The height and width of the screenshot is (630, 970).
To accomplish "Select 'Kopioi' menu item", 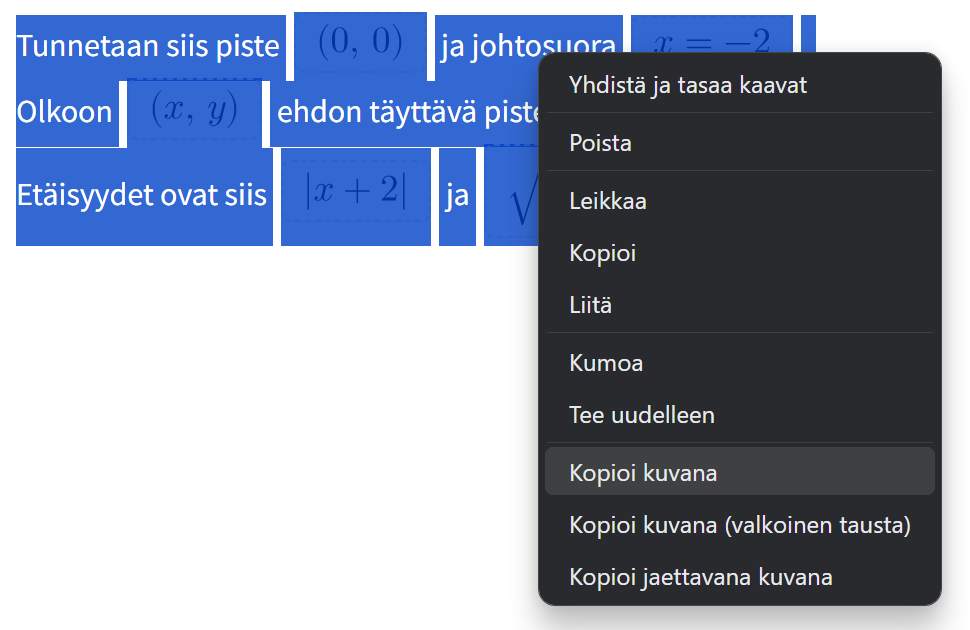I will [x=602, y=253].
